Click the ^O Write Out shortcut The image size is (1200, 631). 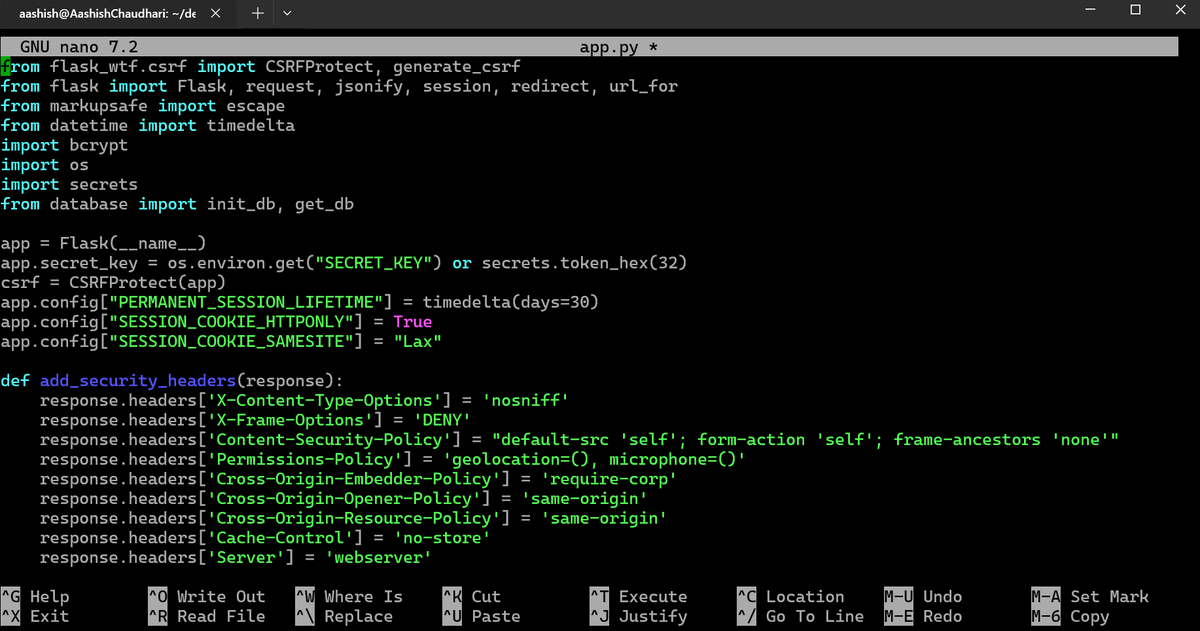pyautogui.click(x=207, y=597)
